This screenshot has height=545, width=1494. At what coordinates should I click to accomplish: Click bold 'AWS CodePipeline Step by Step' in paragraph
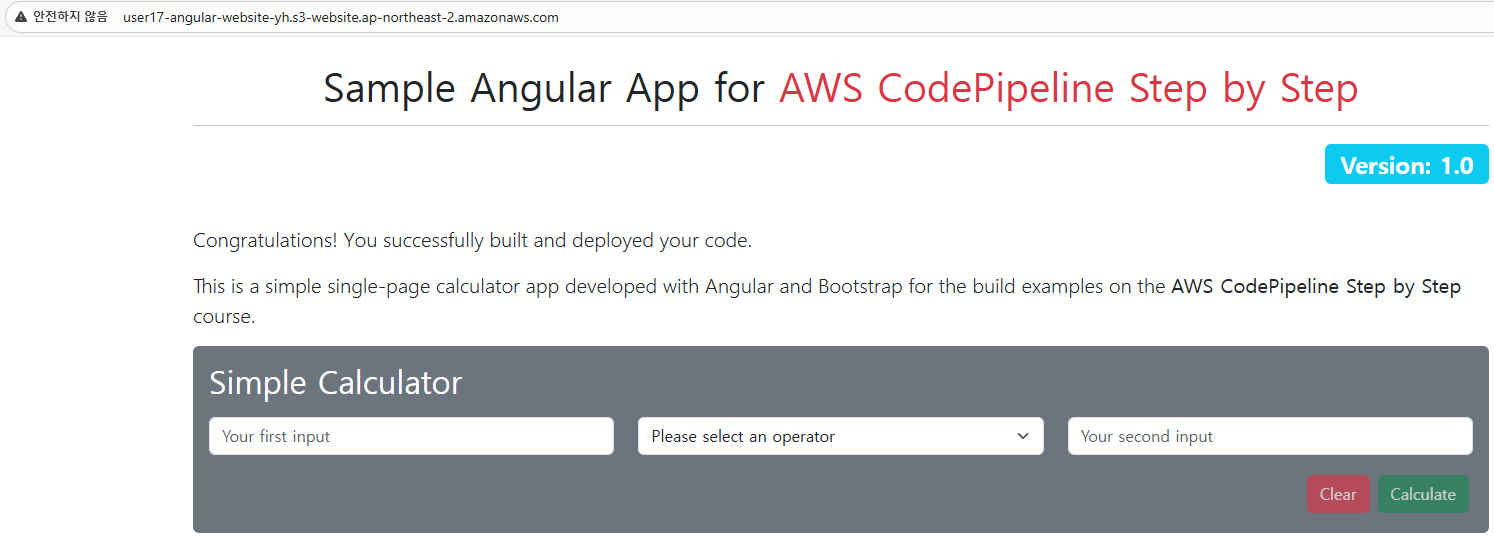1316,287
